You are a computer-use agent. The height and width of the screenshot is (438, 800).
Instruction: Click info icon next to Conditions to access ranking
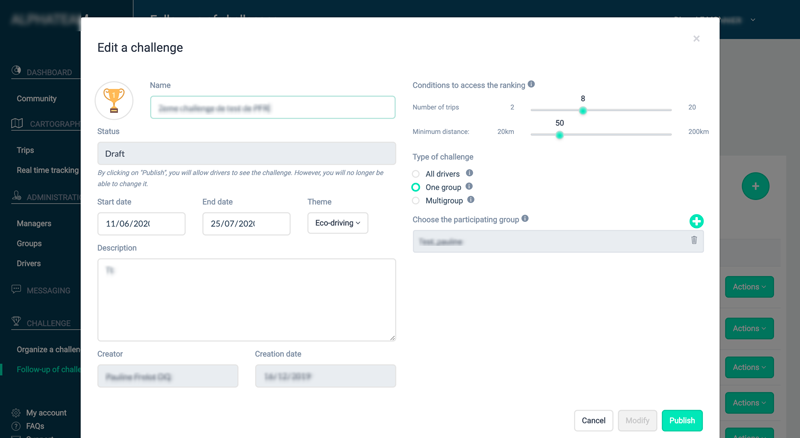click(x=531, y=85)
